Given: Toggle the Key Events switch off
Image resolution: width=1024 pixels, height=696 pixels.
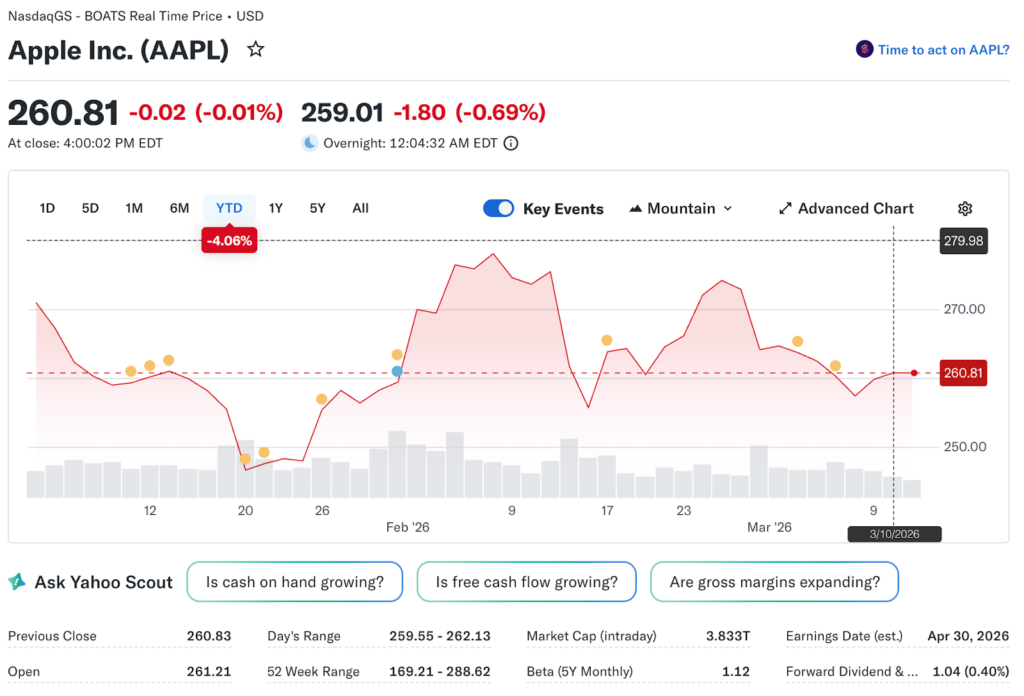Looking at the screenshot, I should [x=498, y=208].
